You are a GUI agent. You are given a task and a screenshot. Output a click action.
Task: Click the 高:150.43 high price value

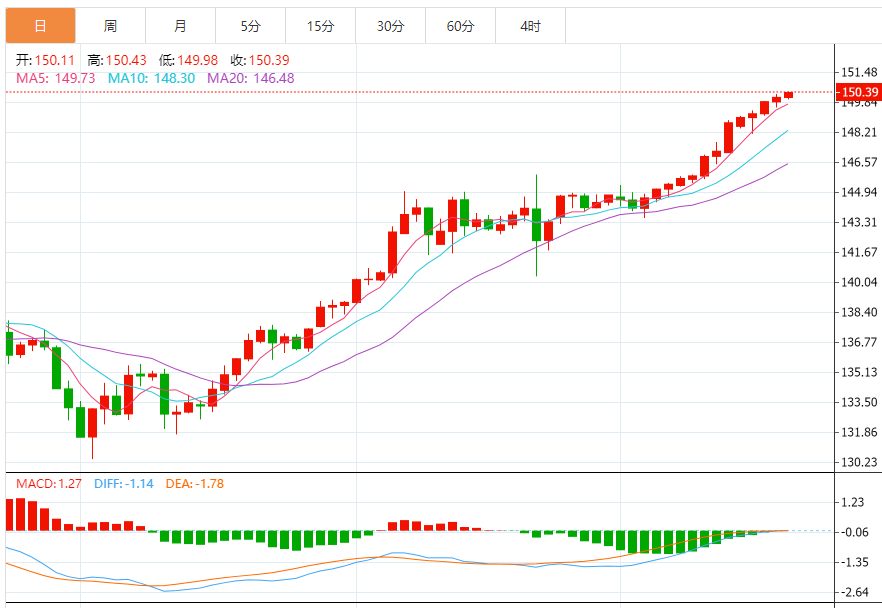[x=116, y=60]
